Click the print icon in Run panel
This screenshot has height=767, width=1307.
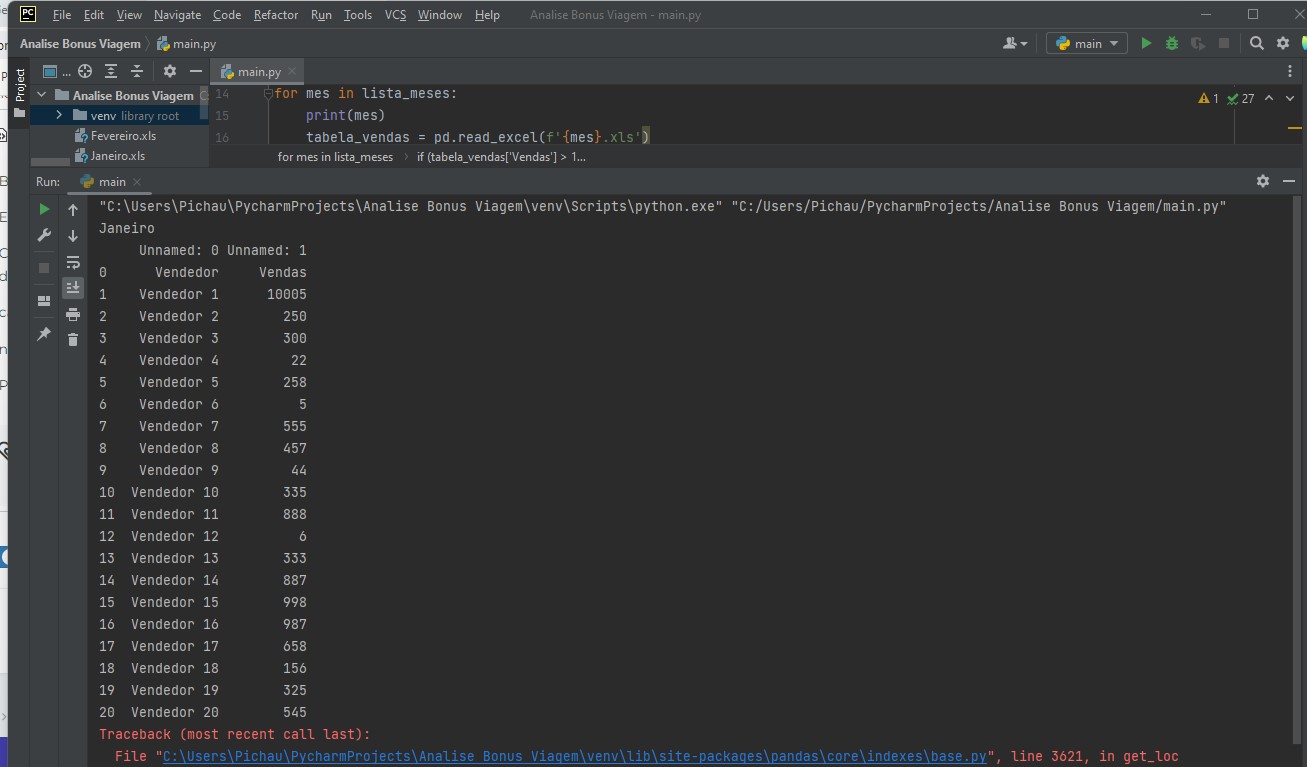73,314
